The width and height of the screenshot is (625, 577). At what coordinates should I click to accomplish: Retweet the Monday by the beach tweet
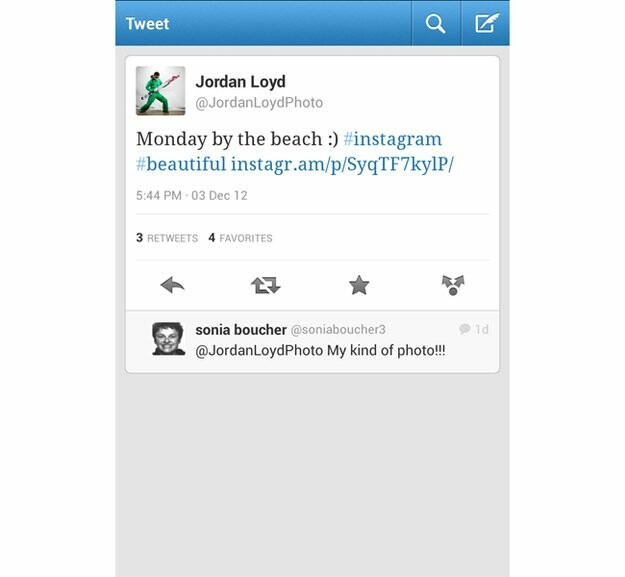[x=265, y=285]
